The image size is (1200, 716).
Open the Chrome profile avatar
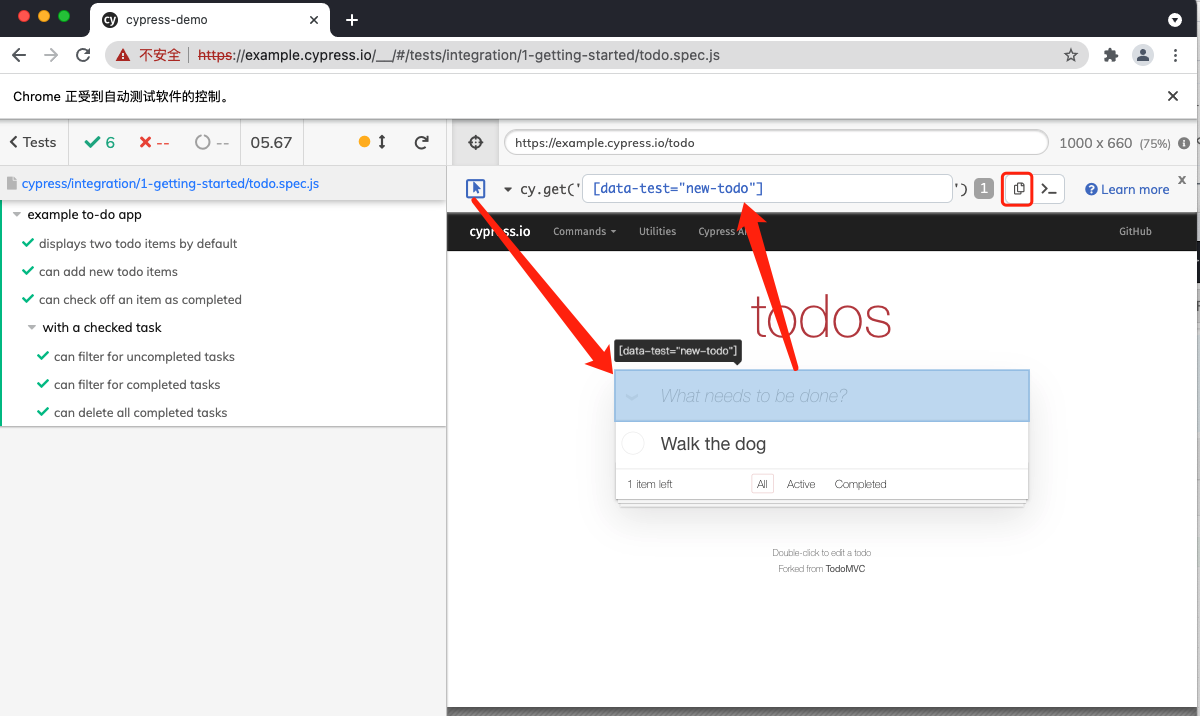[1143, 56]
